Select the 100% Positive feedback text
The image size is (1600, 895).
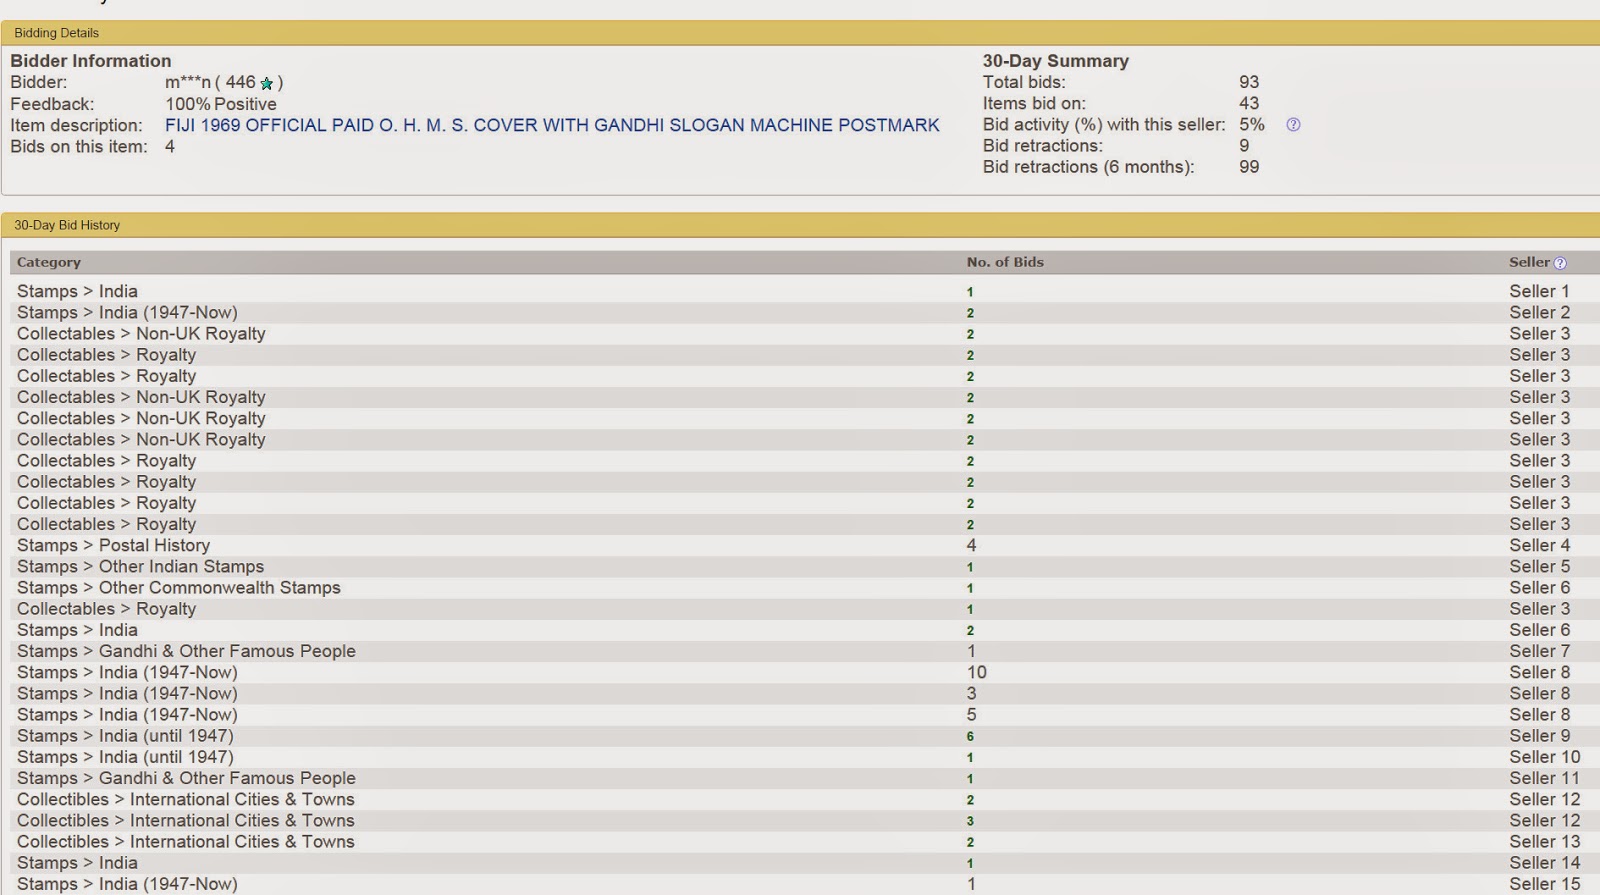(x=221, y=104)
